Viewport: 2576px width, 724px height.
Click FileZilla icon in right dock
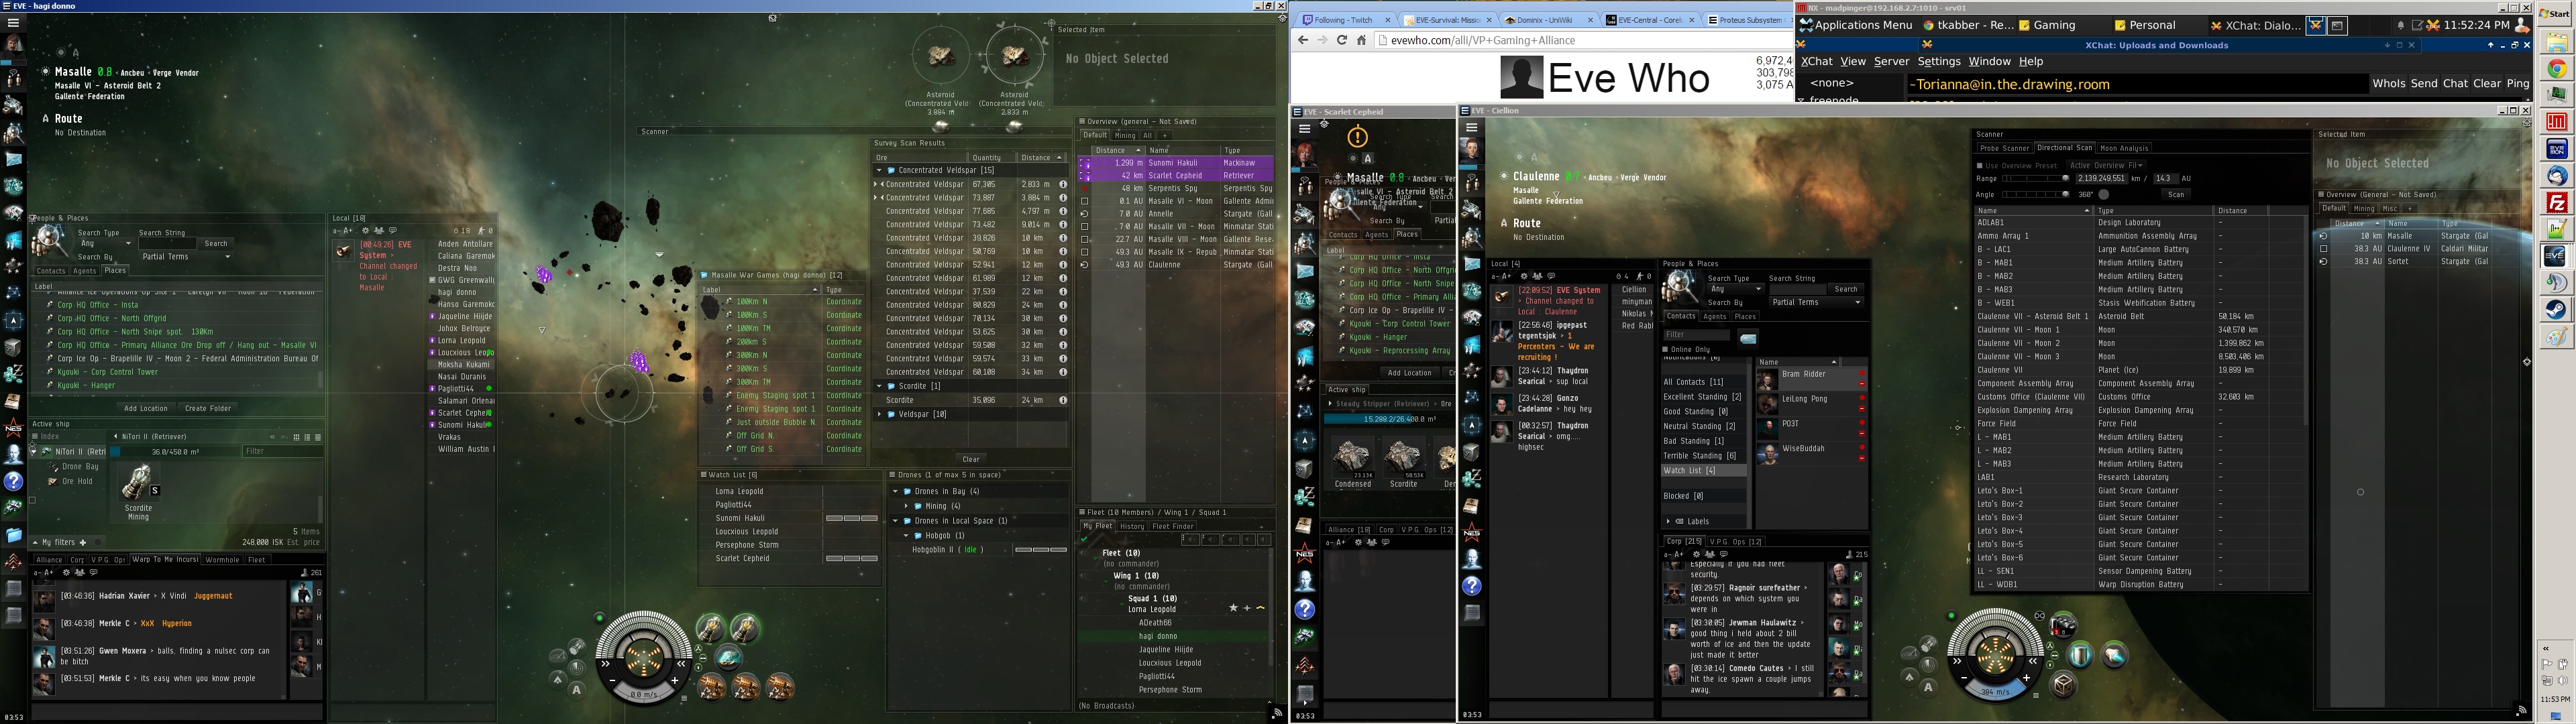tap(2556, 202)
